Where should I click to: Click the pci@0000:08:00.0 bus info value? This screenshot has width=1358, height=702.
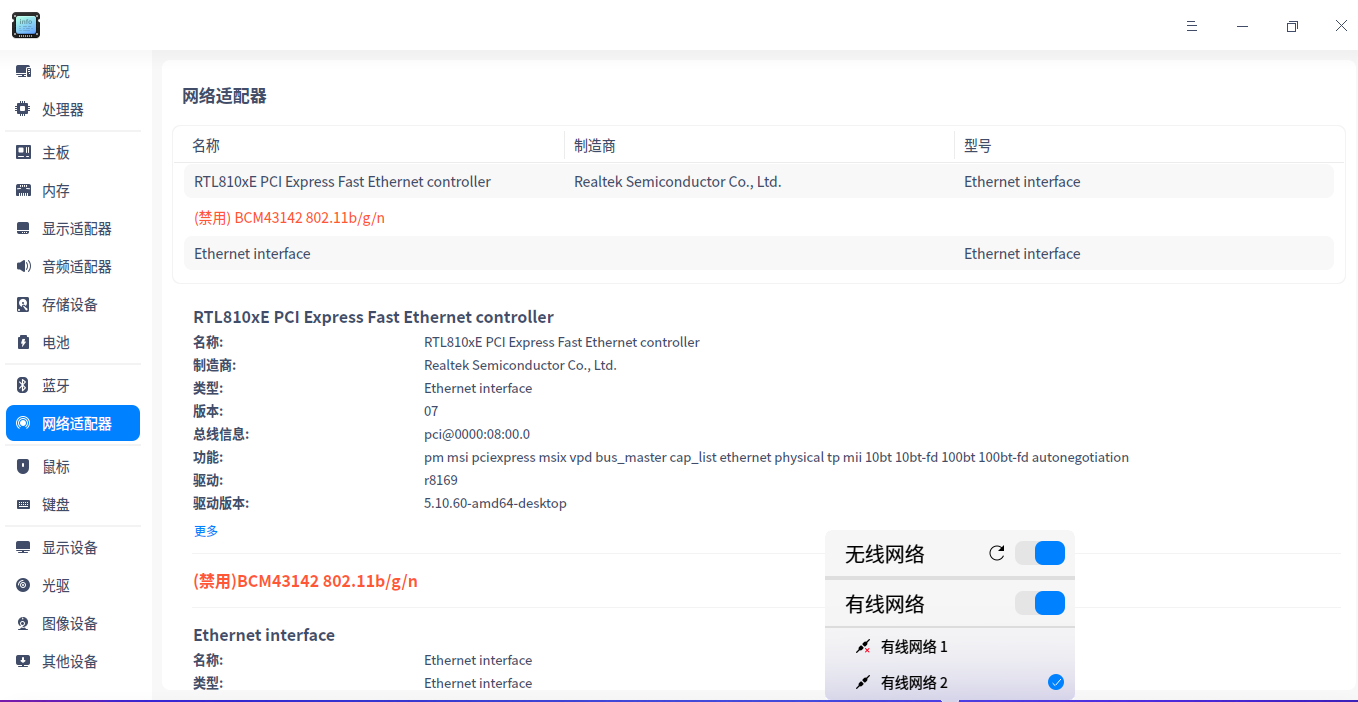point(477,434)
